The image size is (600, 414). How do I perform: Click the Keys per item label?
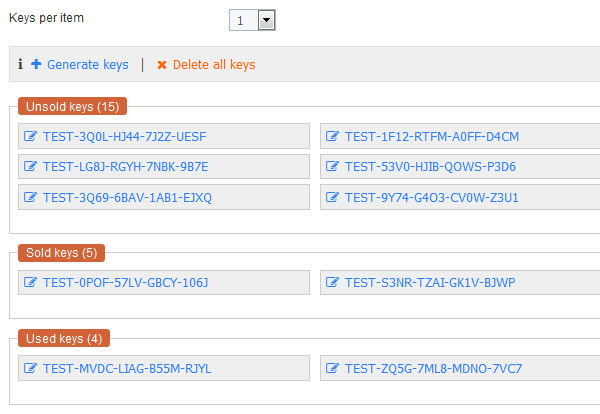click(x=46, y=18)
